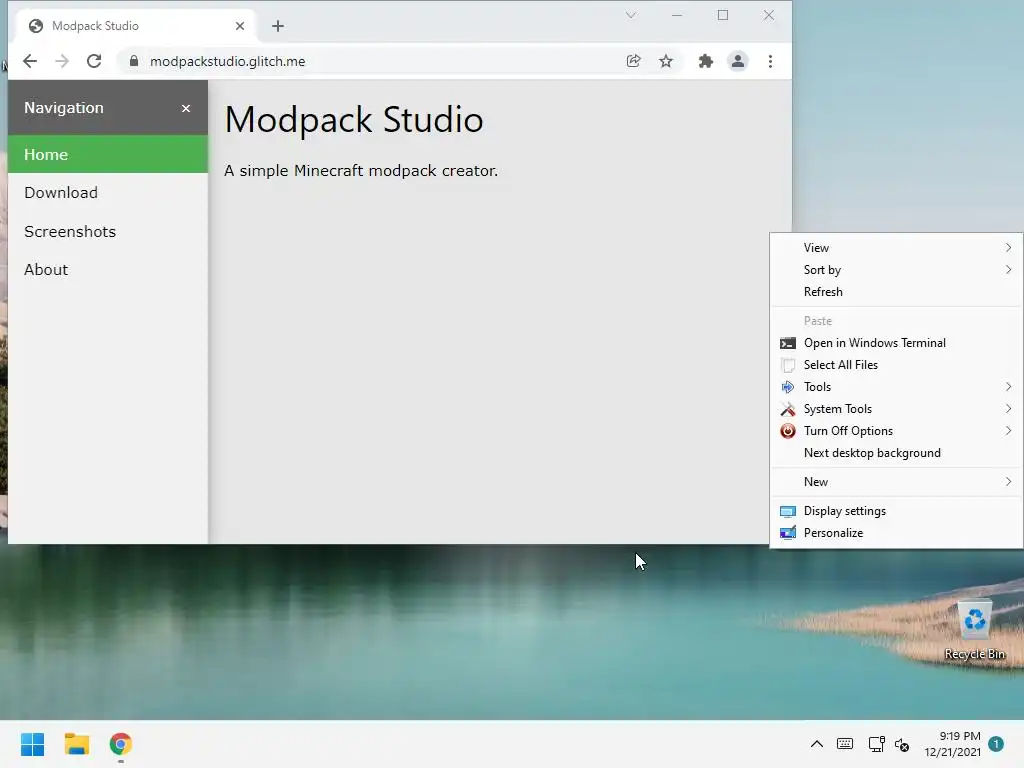Expand the System Tools submenu
1024x768 pixels.
tap(896, 409)
